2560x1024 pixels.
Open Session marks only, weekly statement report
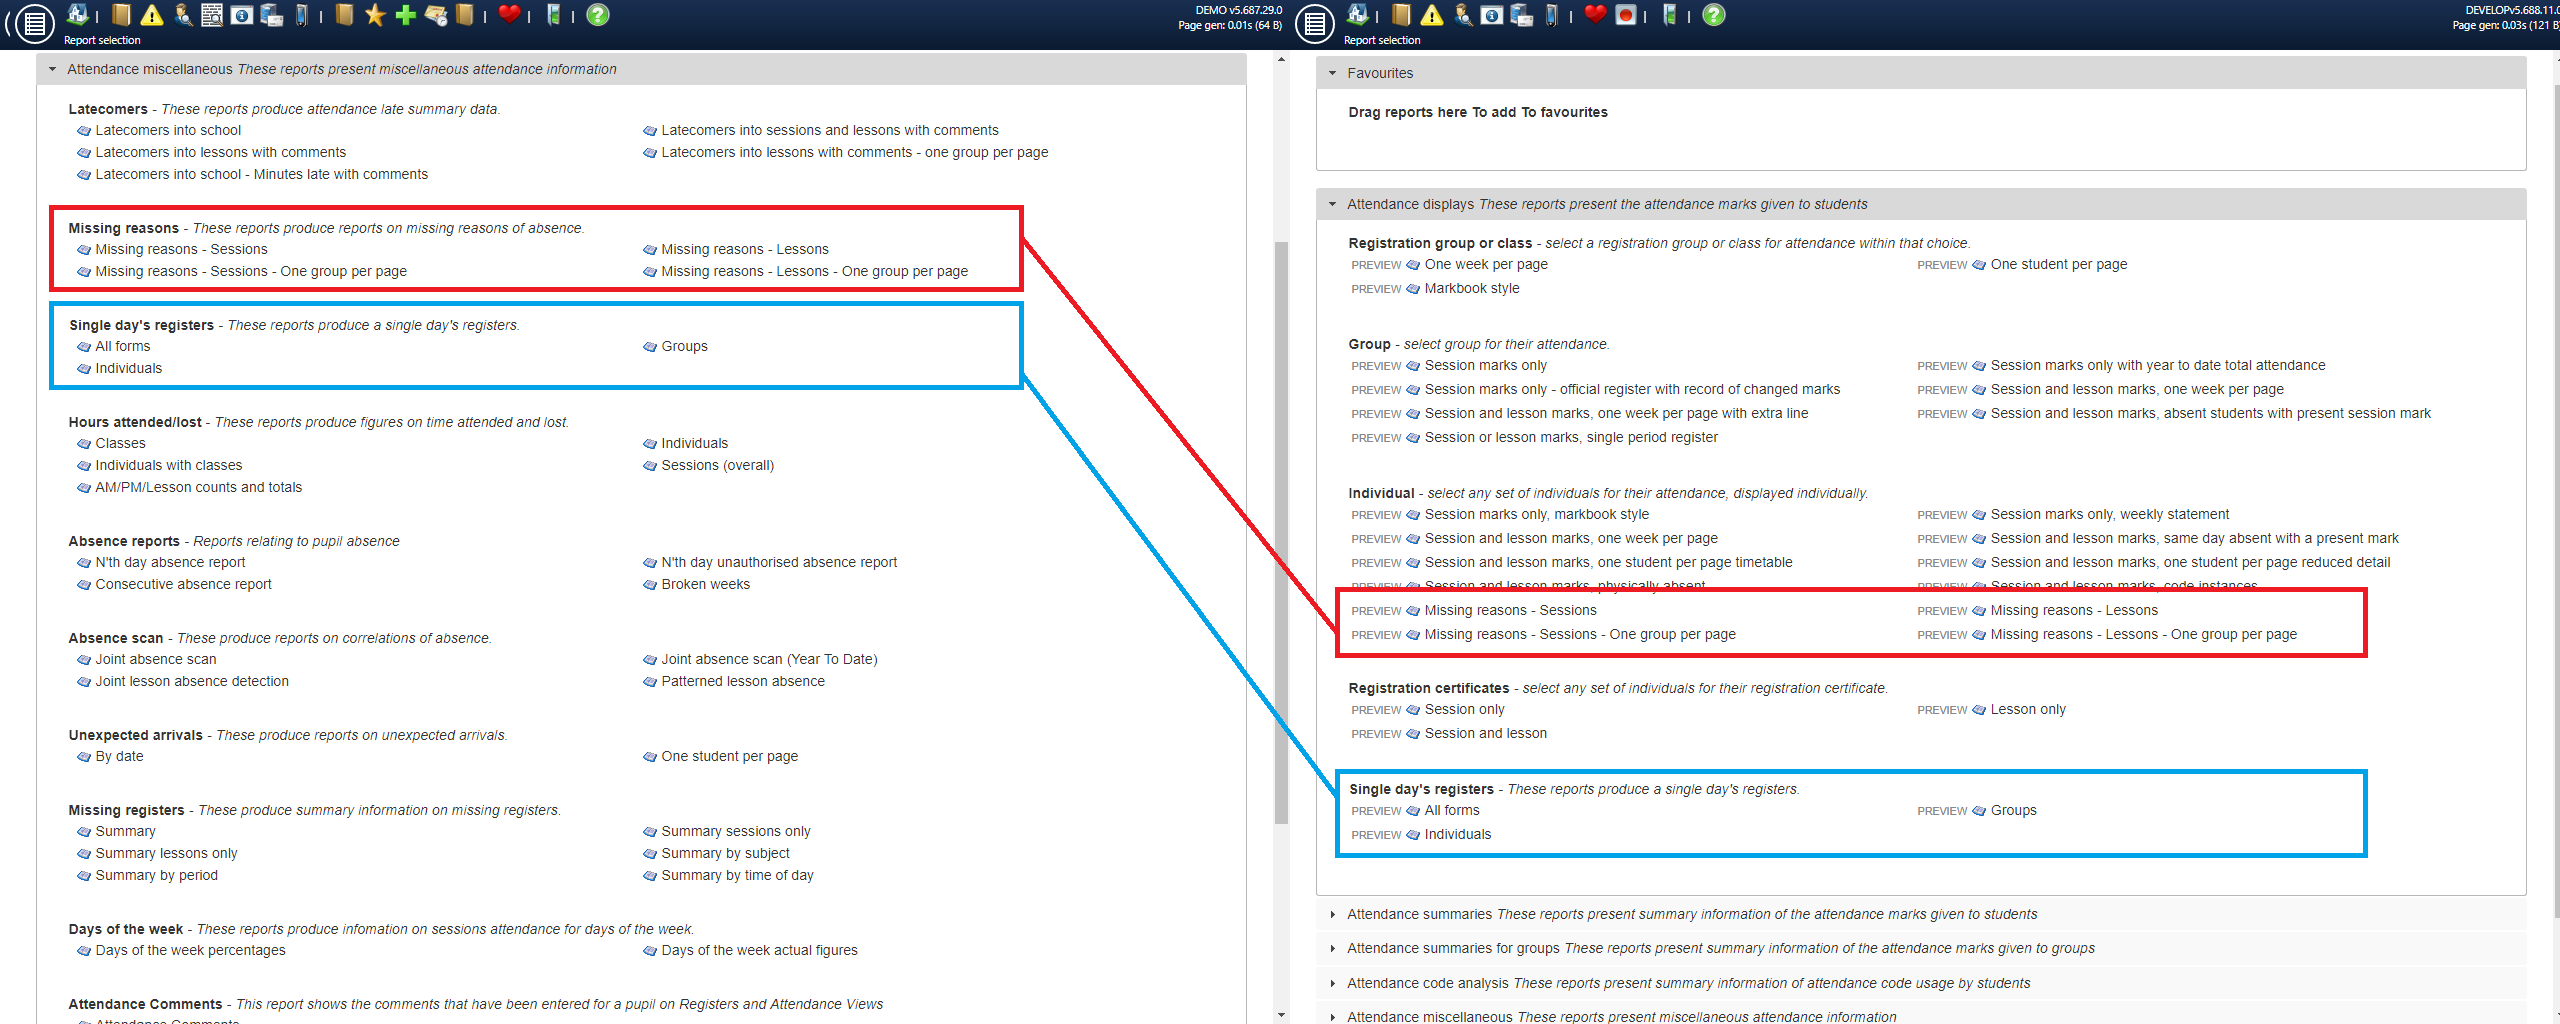tap(2110, 514)
